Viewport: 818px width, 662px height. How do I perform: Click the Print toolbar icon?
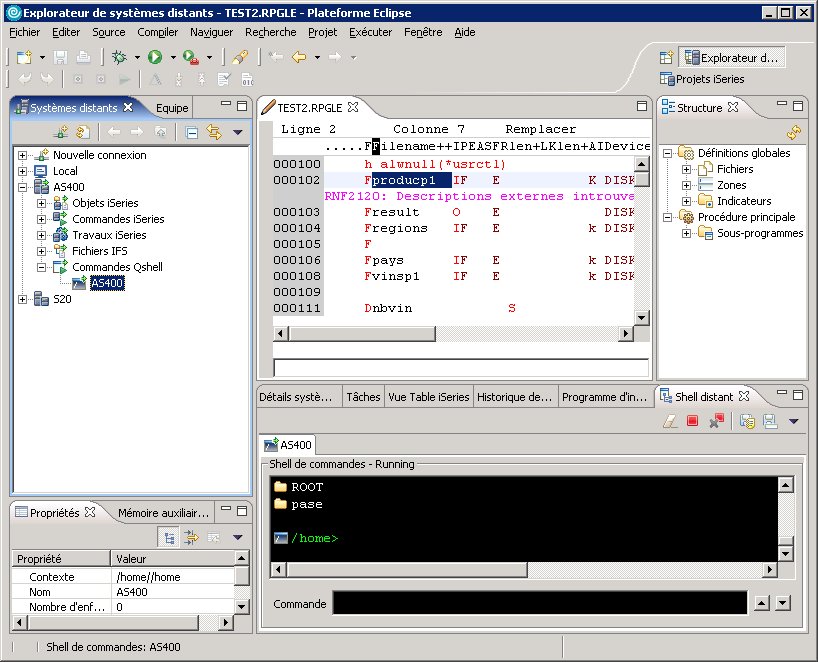click(x=83, y=57)
